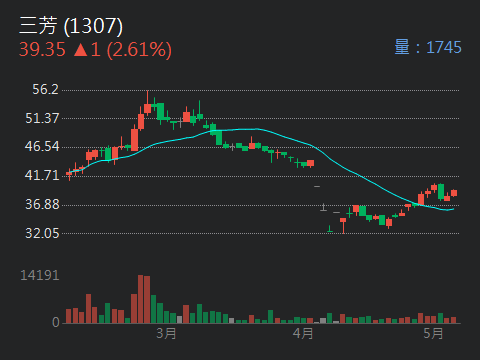This screenshot has width=480, height=360.
Task: Click the 5月 date axis marker
Action: (433, 333)
